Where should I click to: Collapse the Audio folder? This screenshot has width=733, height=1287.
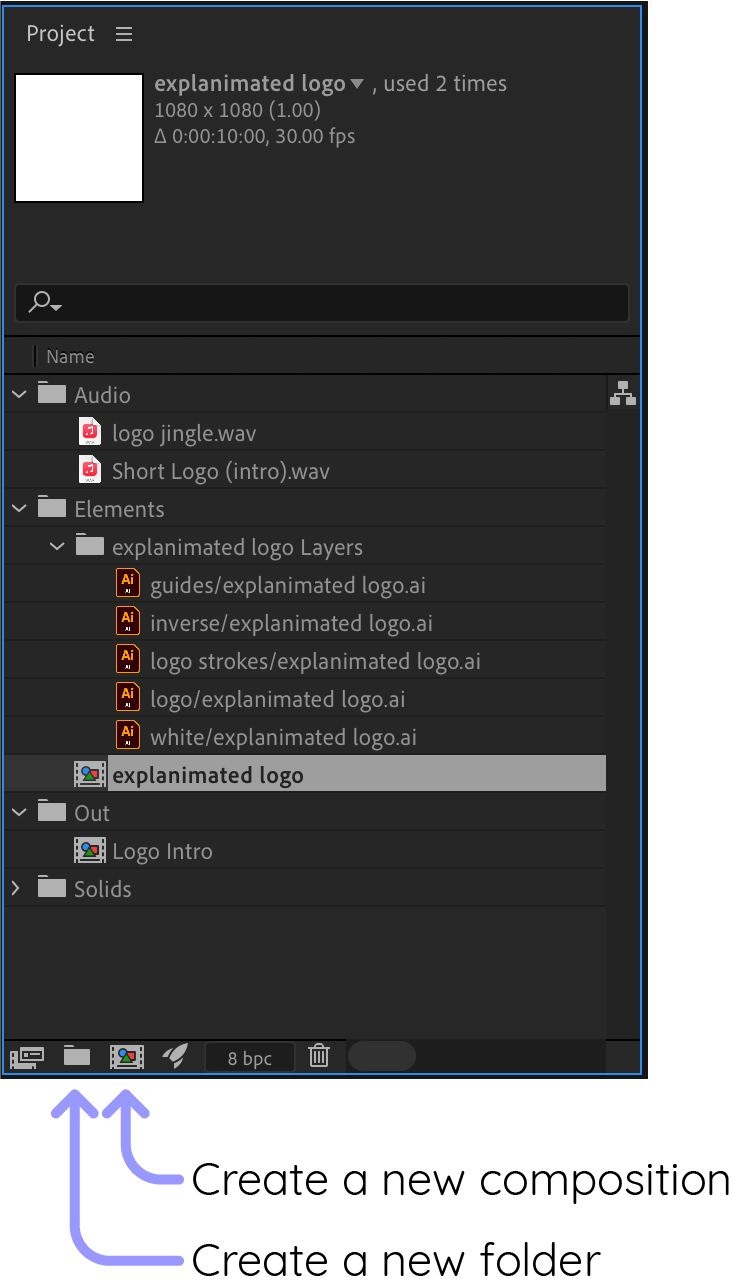pos(18,393)
